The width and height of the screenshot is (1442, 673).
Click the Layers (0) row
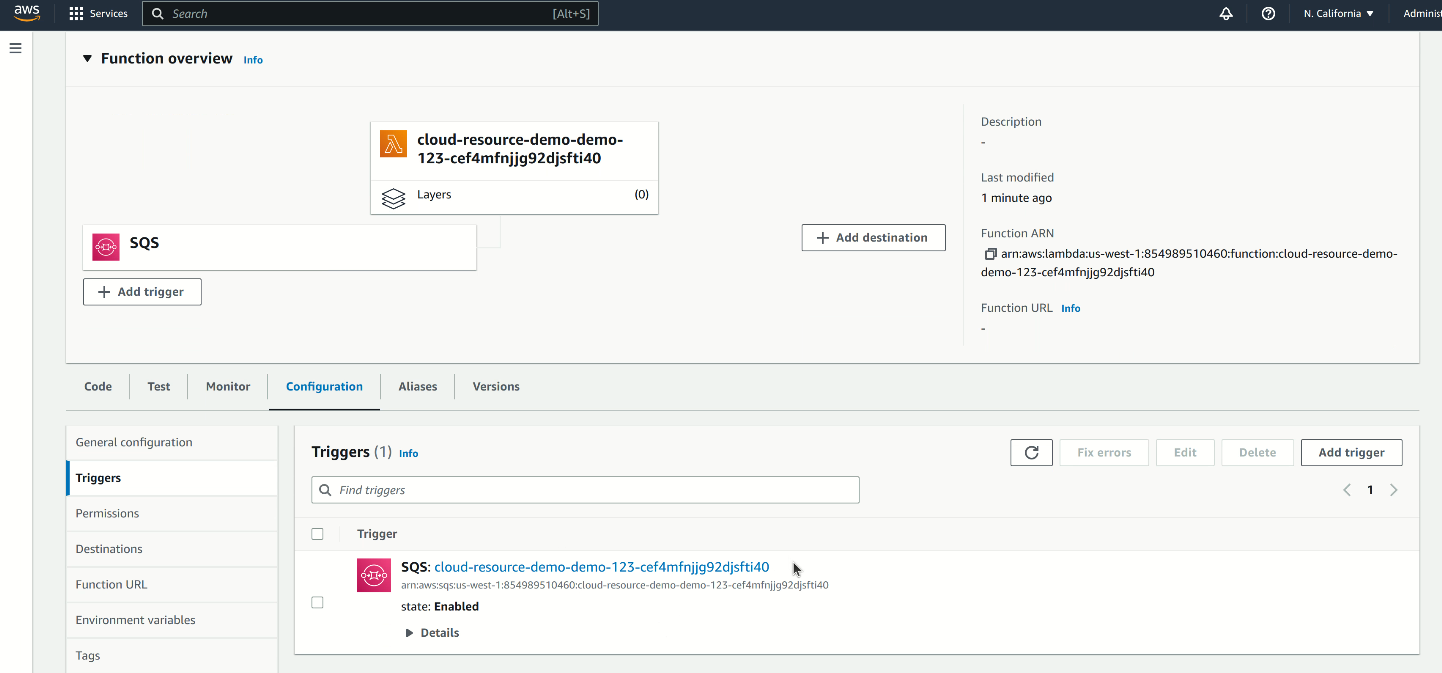[x=514, y=196]
